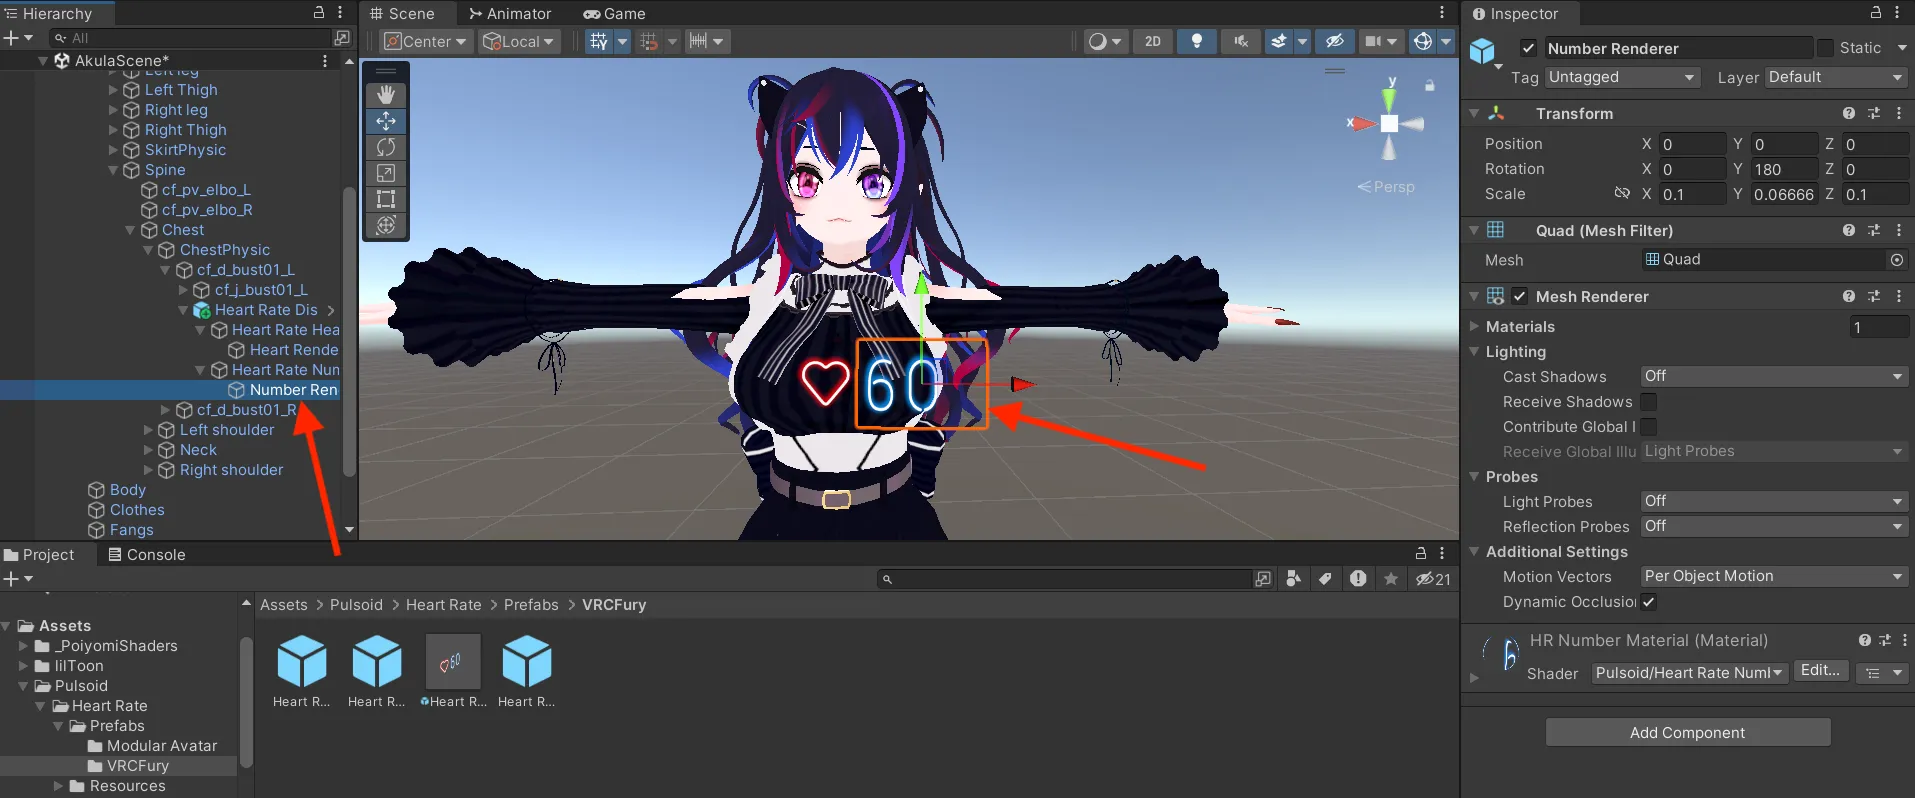Click the Project search field

point(1063,579)
